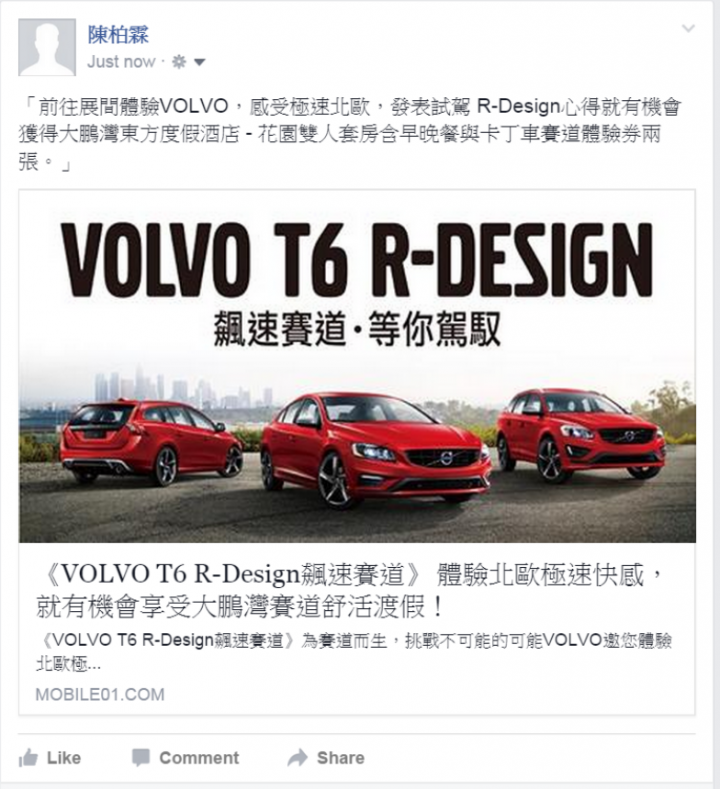
Task: Click the Comment text label
Action: coord(199,758)
